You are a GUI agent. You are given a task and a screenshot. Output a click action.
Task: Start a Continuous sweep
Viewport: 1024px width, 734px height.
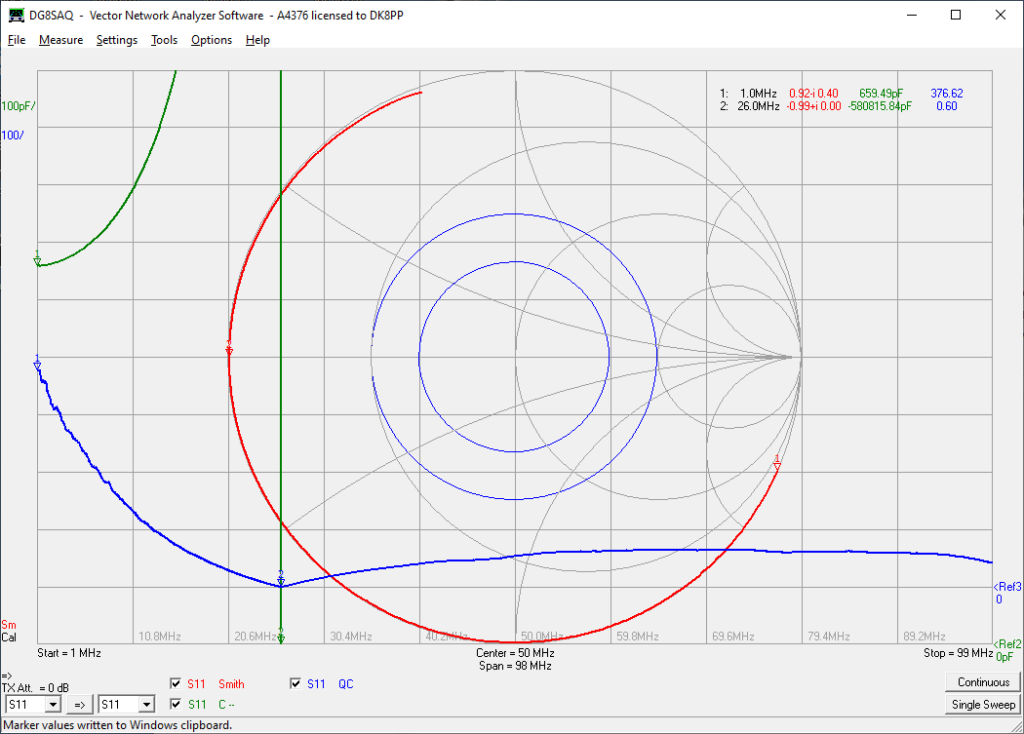983,682
